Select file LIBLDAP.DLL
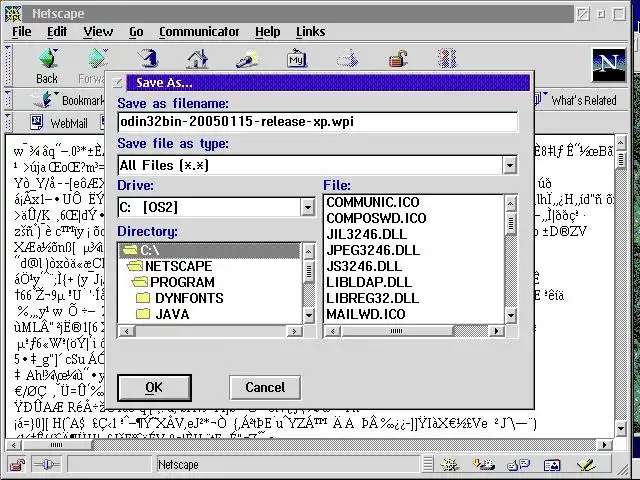The width and height of the screenshot is (640, 480). pos(369,282)
